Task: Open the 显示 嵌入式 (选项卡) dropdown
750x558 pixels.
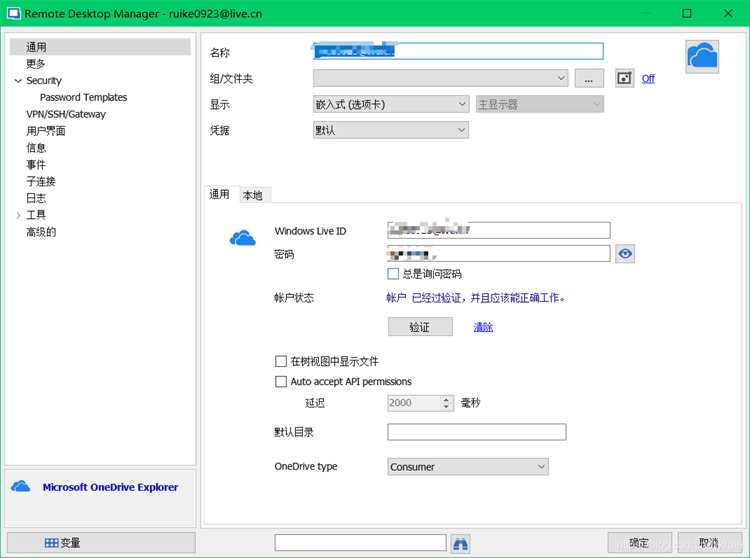Action: pos(391,104)
